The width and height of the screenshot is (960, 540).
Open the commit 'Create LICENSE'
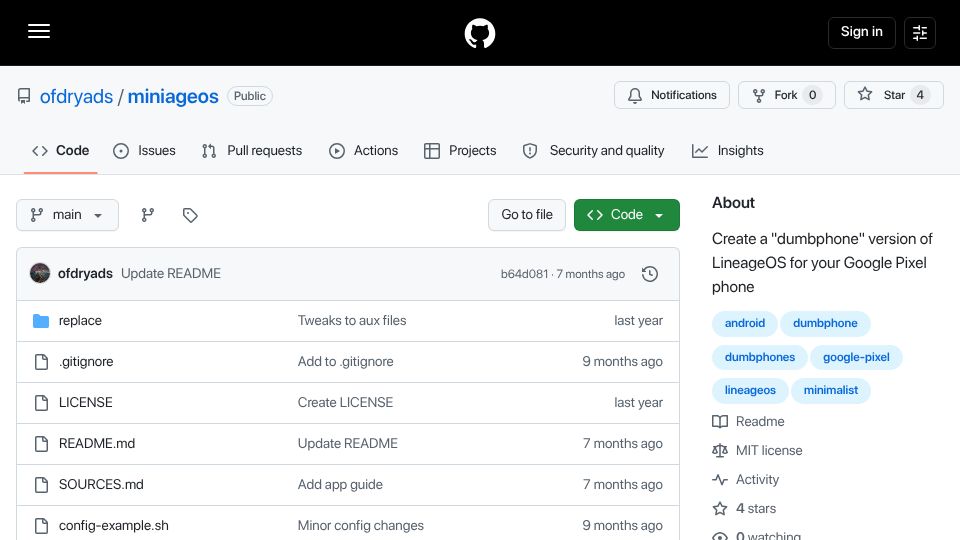(345, 402)
